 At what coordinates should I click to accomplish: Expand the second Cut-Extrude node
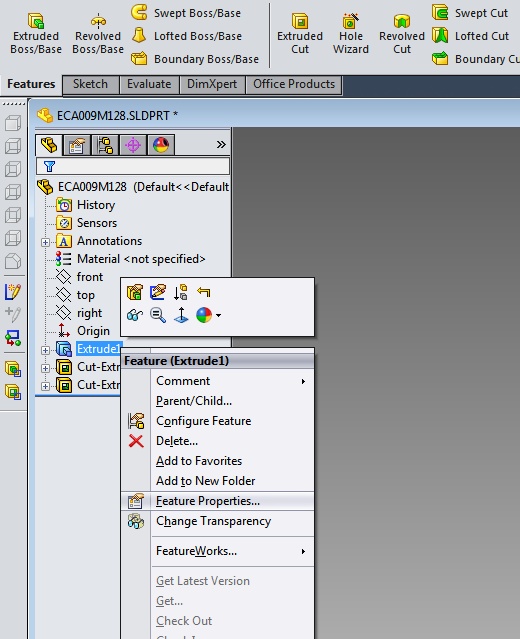(45, 386)
